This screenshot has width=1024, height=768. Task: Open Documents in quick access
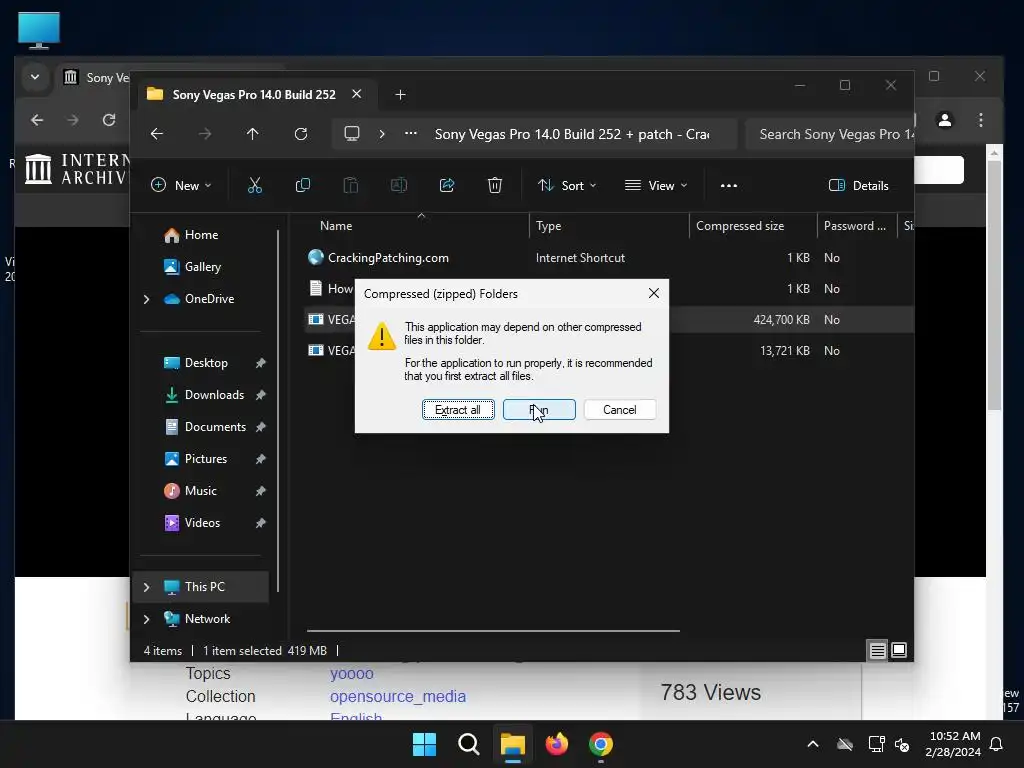[215, 426]
